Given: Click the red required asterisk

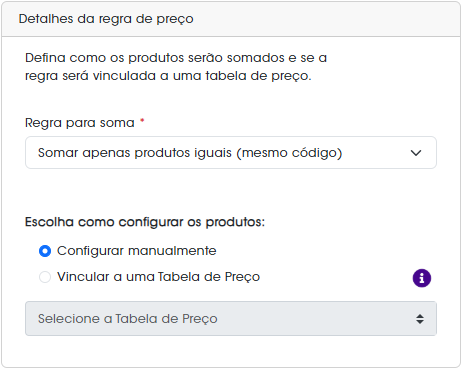Looking at the screenshot, I should 142,120.
